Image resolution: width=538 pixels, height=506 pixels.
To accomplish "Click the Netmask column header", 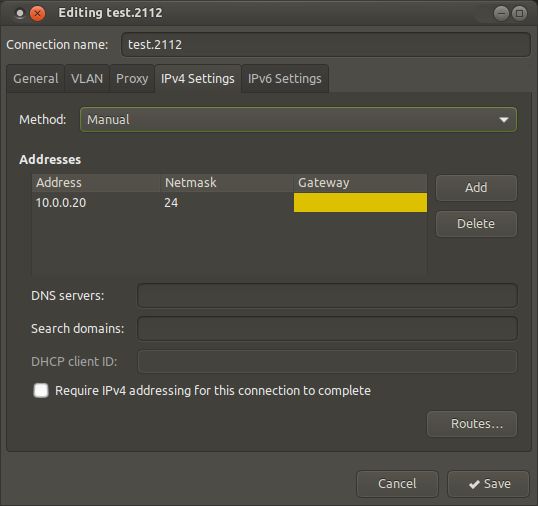I will click(x=227, y=183).
